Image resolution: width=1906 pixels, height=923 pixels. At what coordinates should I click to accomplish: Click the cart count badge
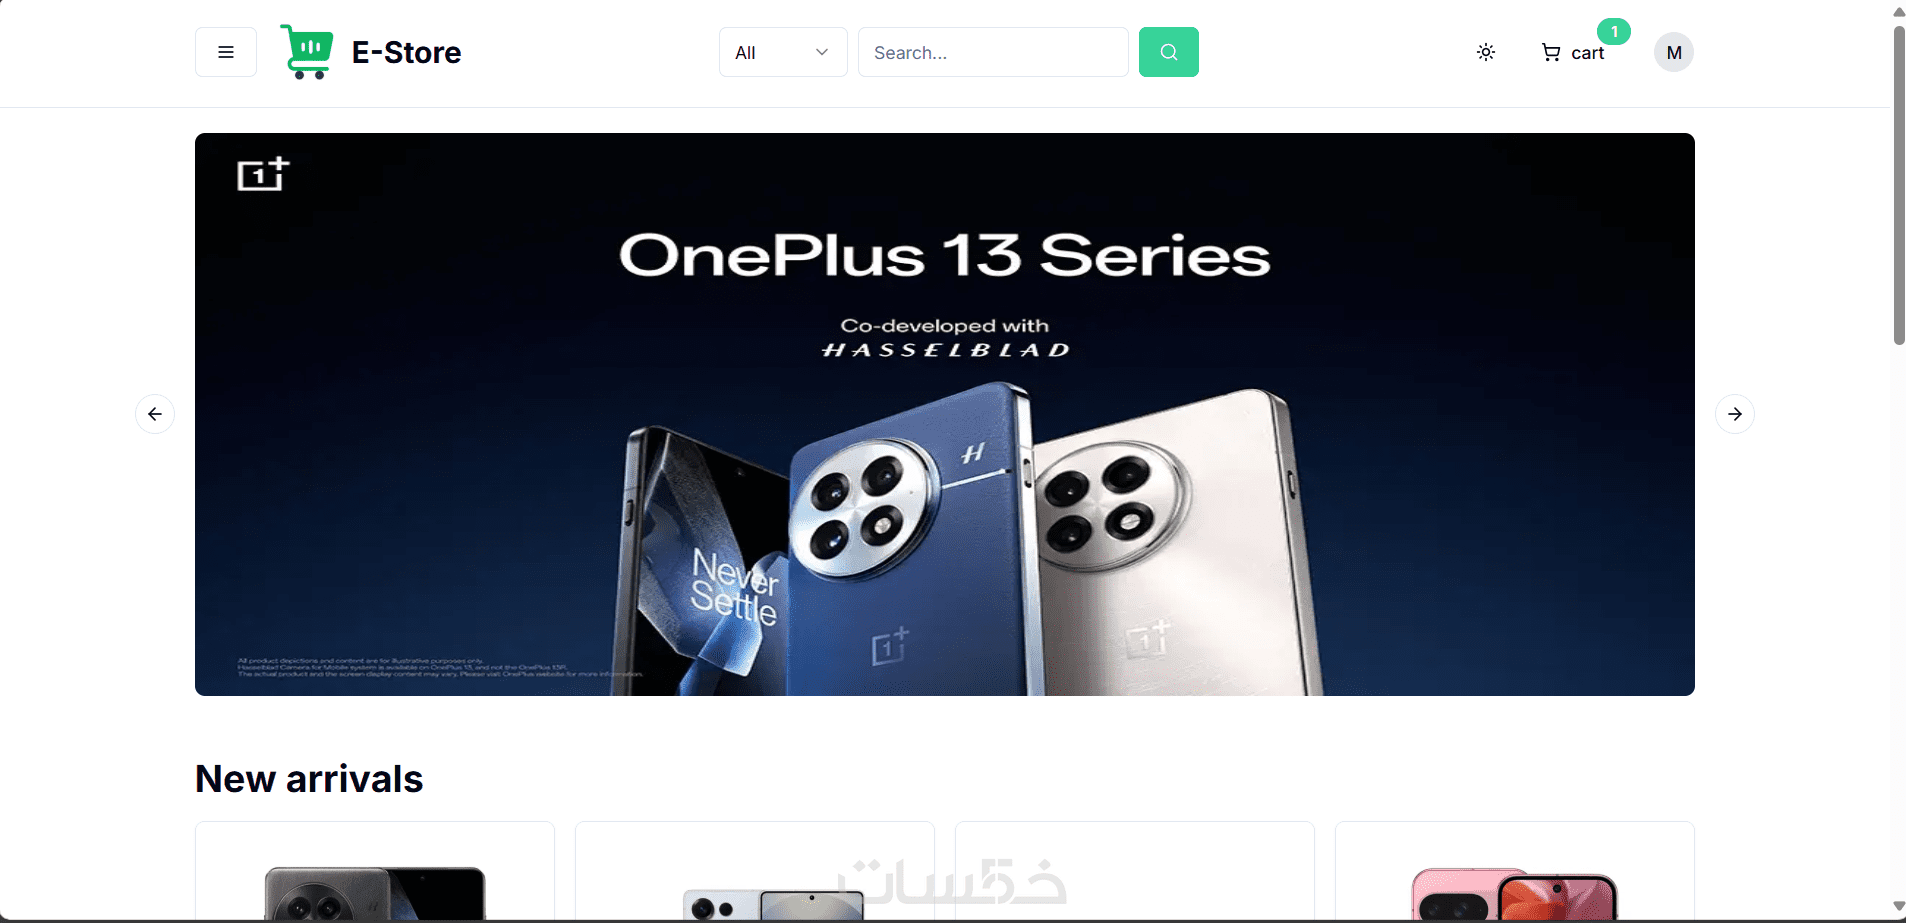[1614, 31]
